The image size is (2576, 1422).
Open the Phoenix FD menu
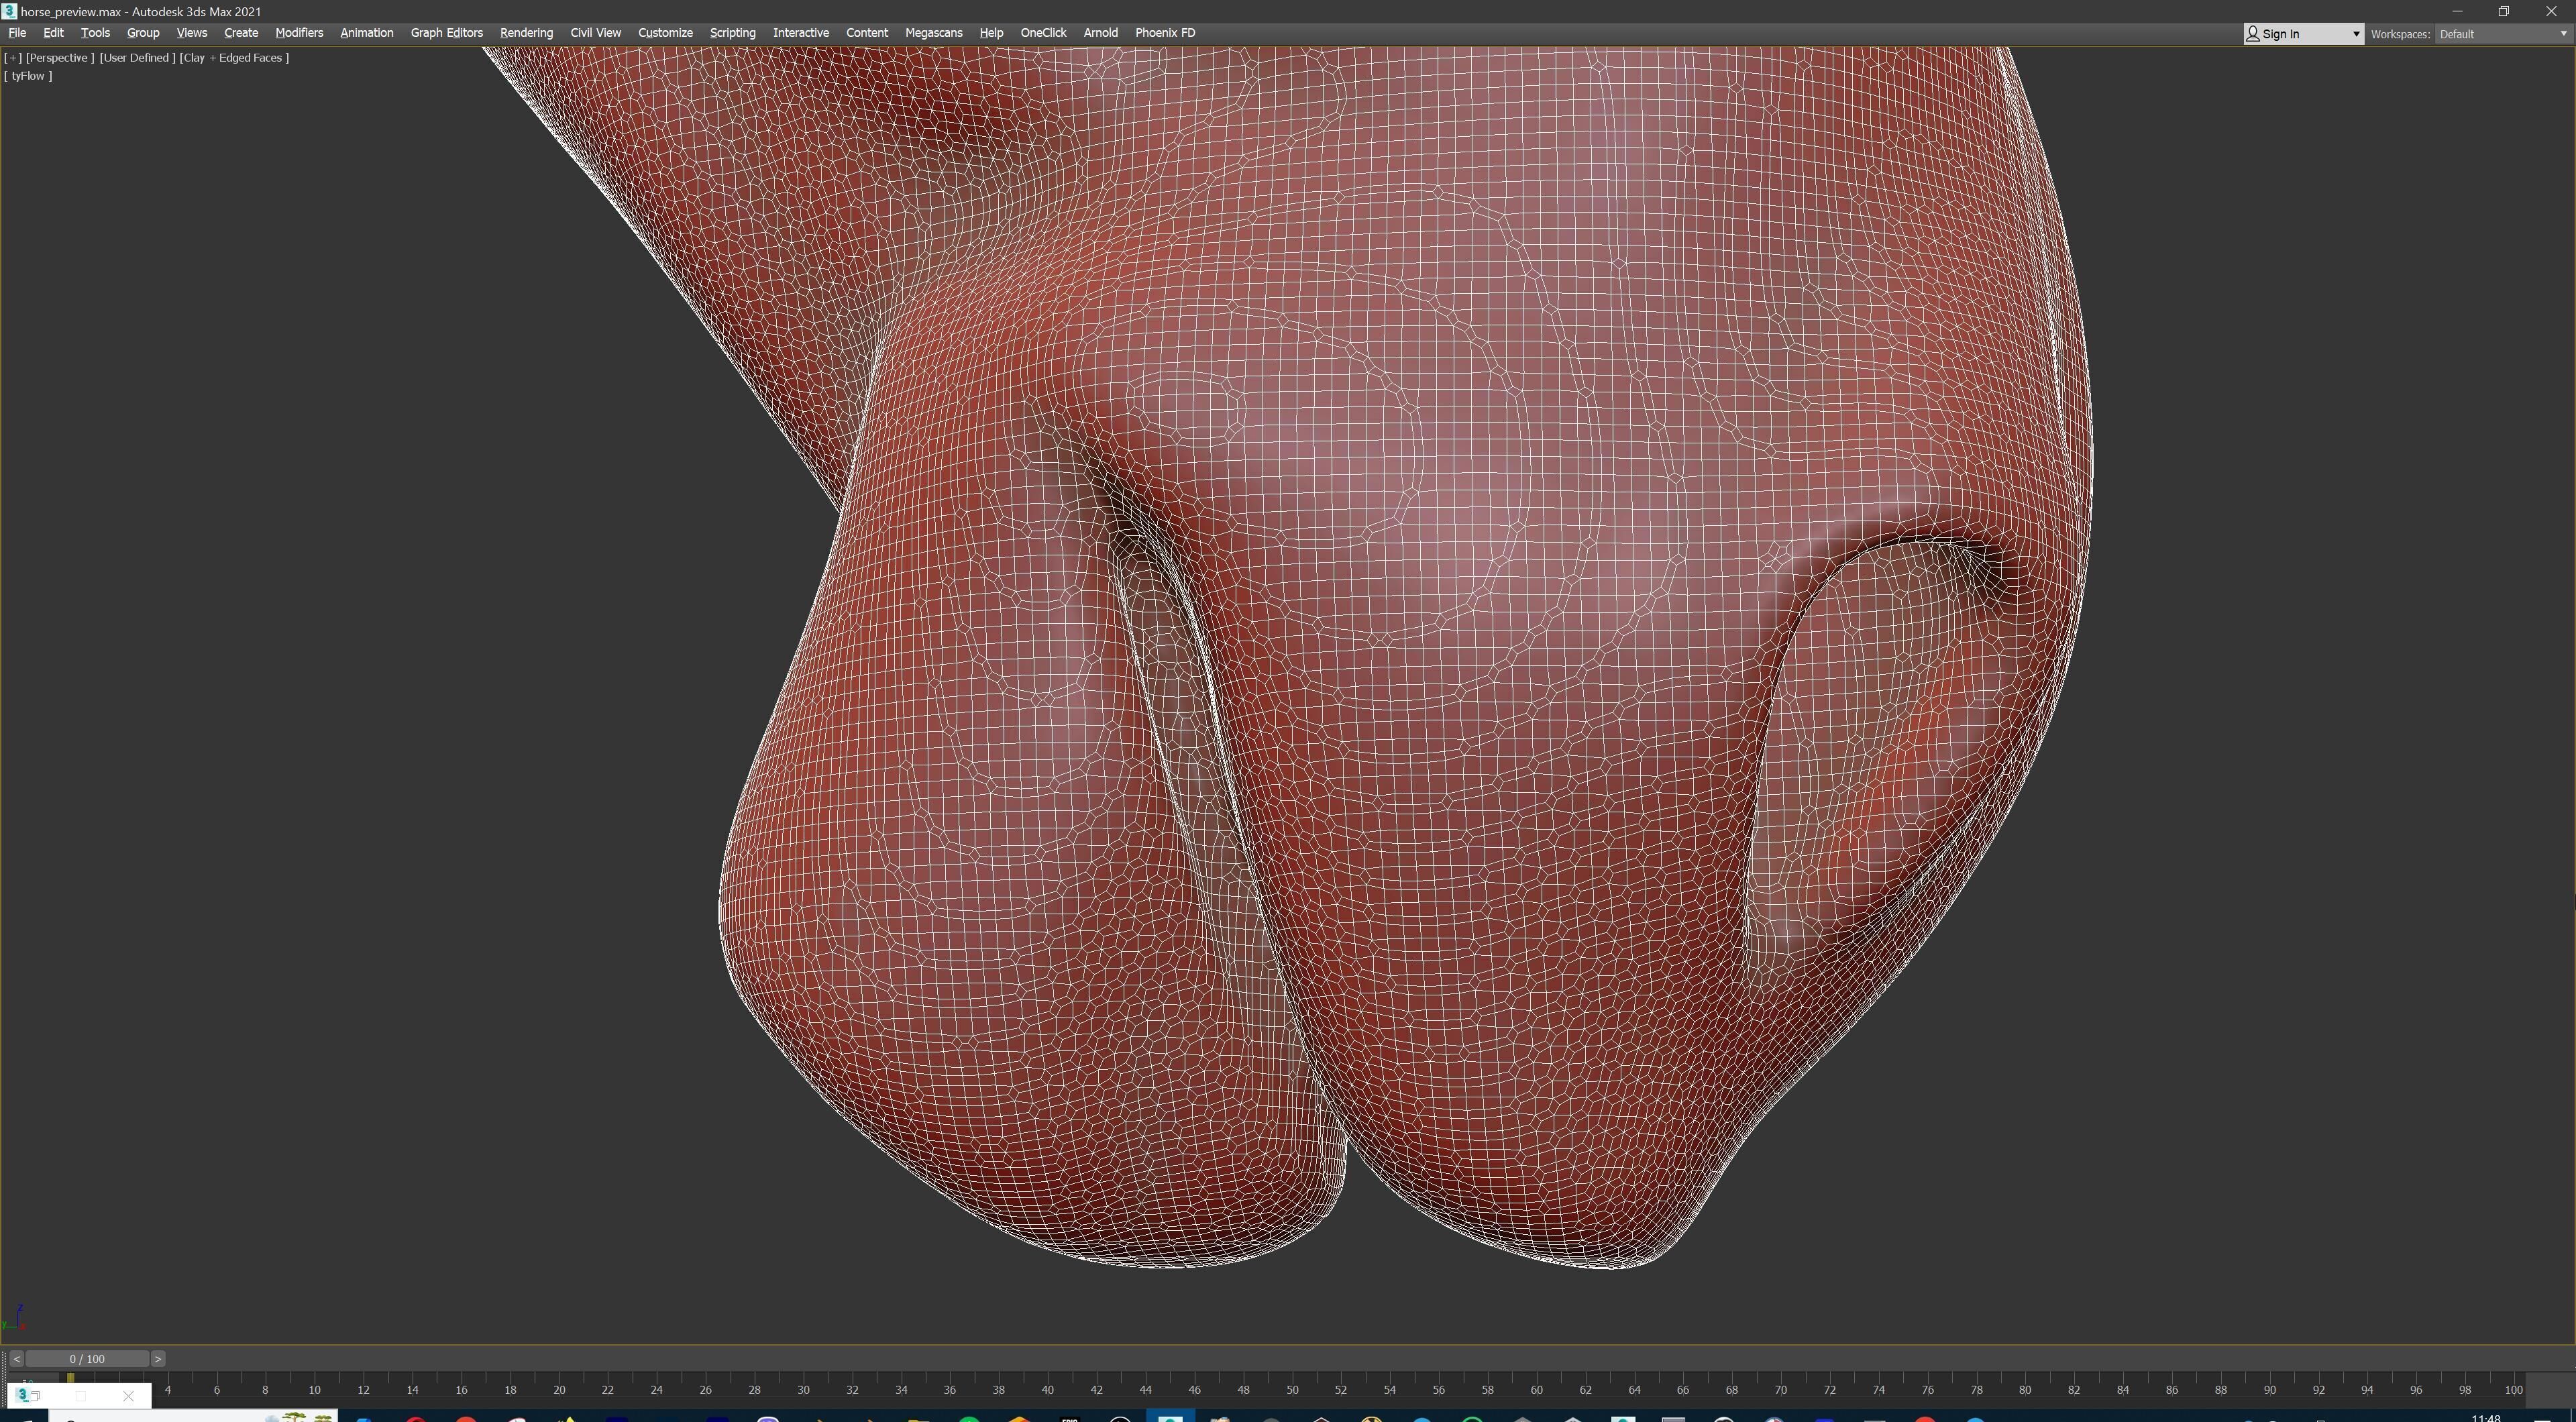tap(1165, 33)
